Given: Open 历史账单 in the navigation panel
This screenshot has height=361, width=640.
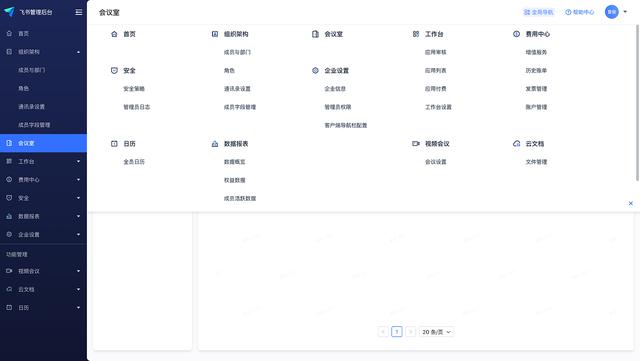Looking at the screenshot, I should point(536,70).
